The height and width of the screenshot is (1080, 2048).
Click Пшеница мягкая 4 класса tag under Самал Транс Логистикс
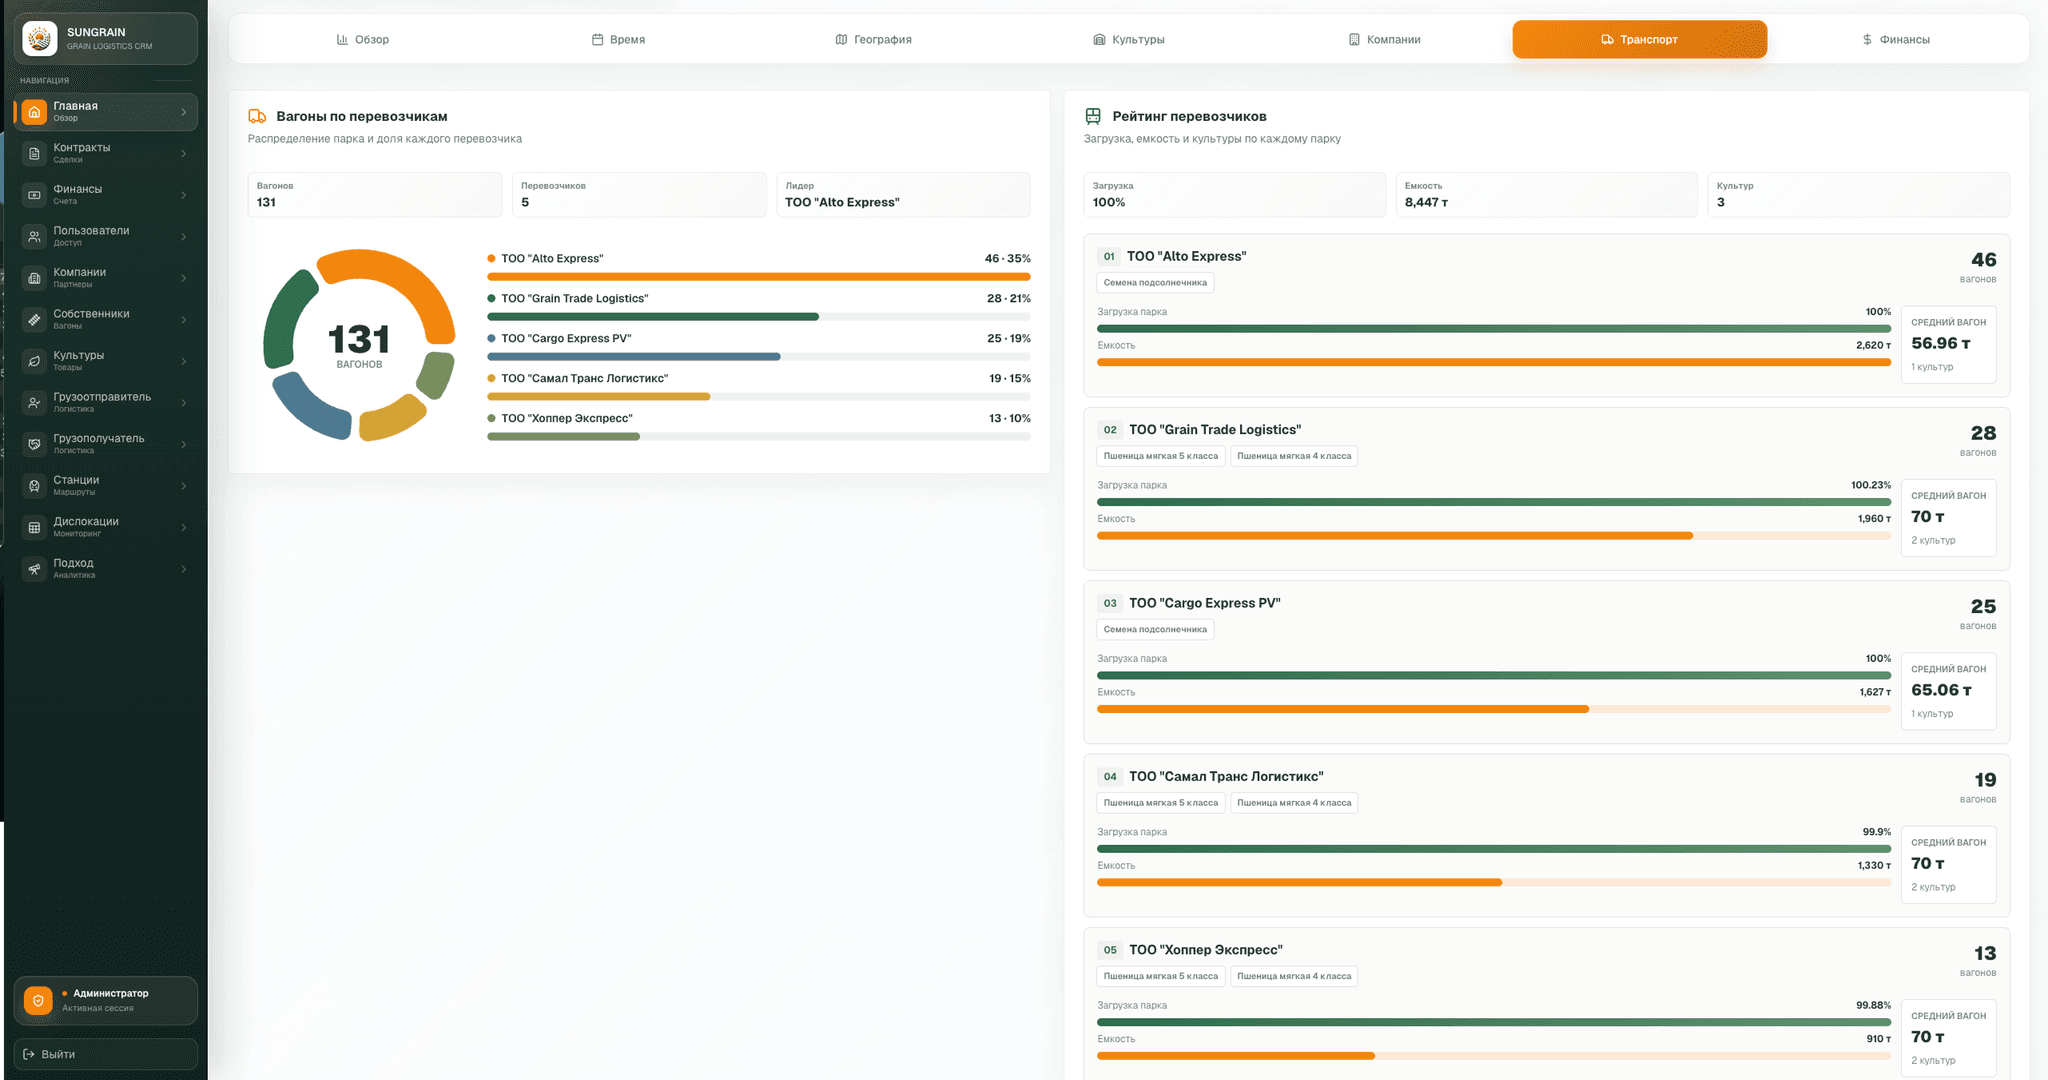coord(1294,803)
